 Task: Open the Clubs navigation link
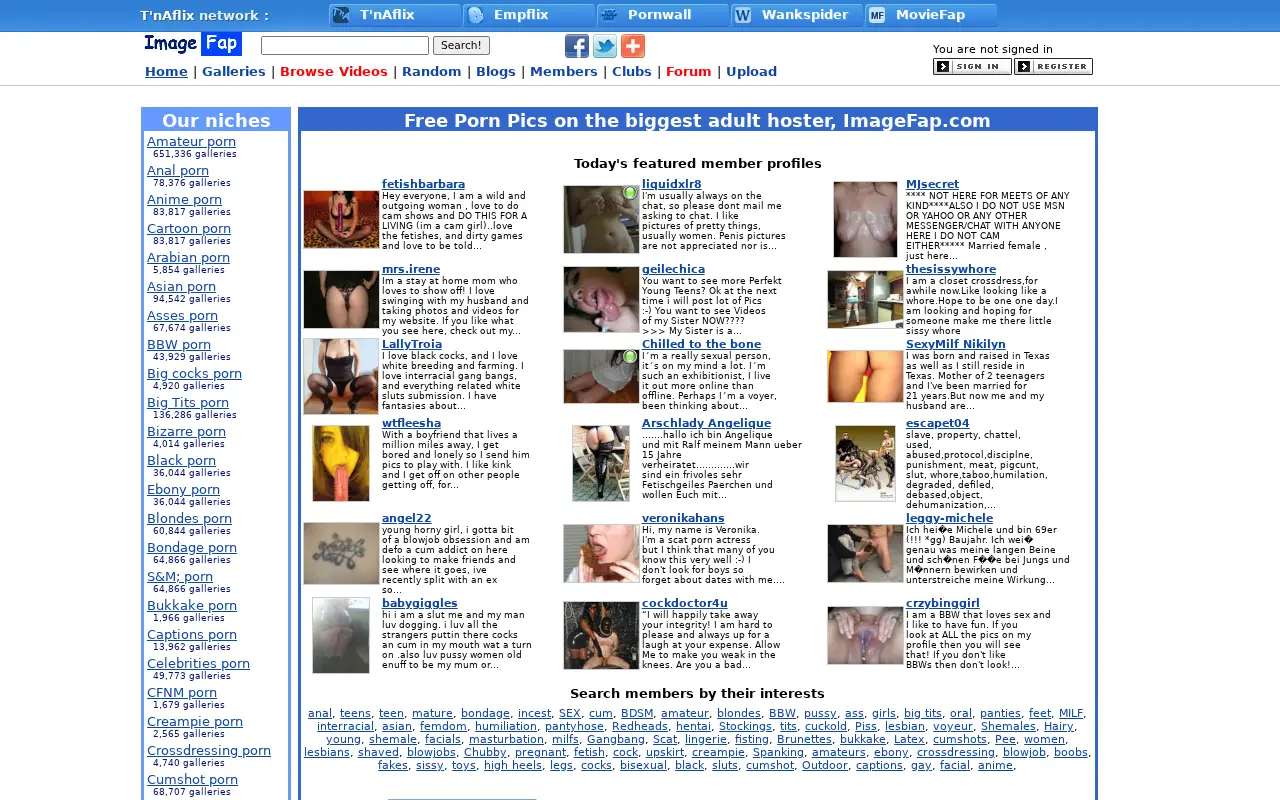(632, 72)
